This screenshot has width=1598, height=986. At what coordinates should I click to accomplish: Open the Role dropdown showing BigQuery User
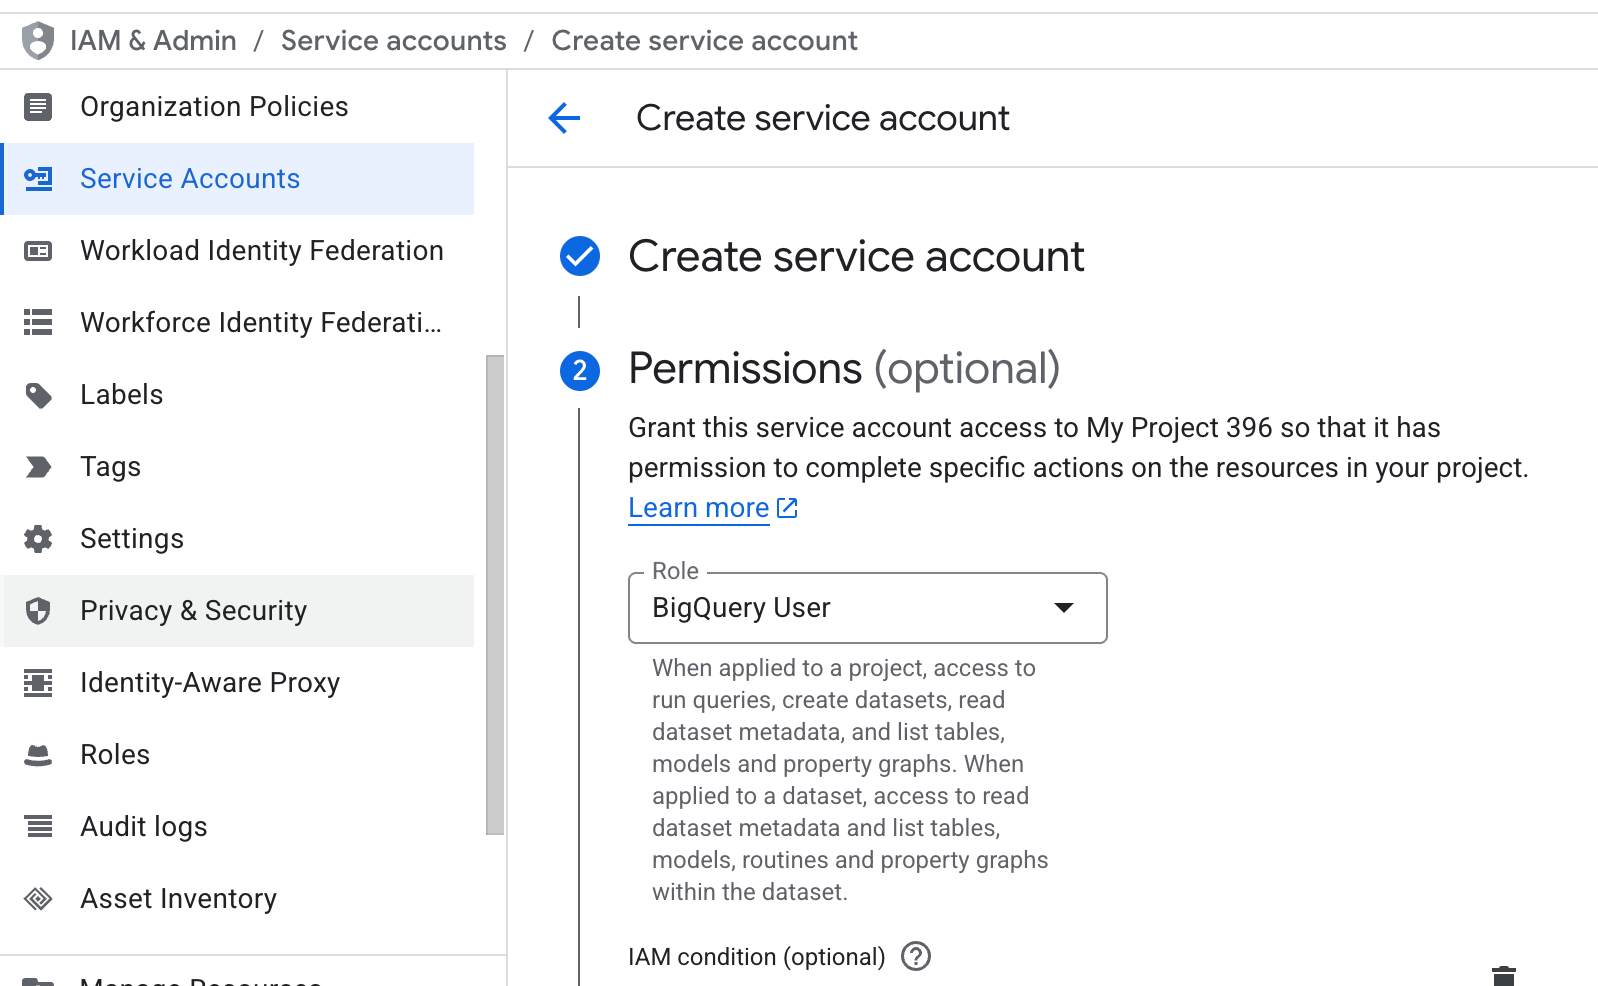tap(868, 608)
